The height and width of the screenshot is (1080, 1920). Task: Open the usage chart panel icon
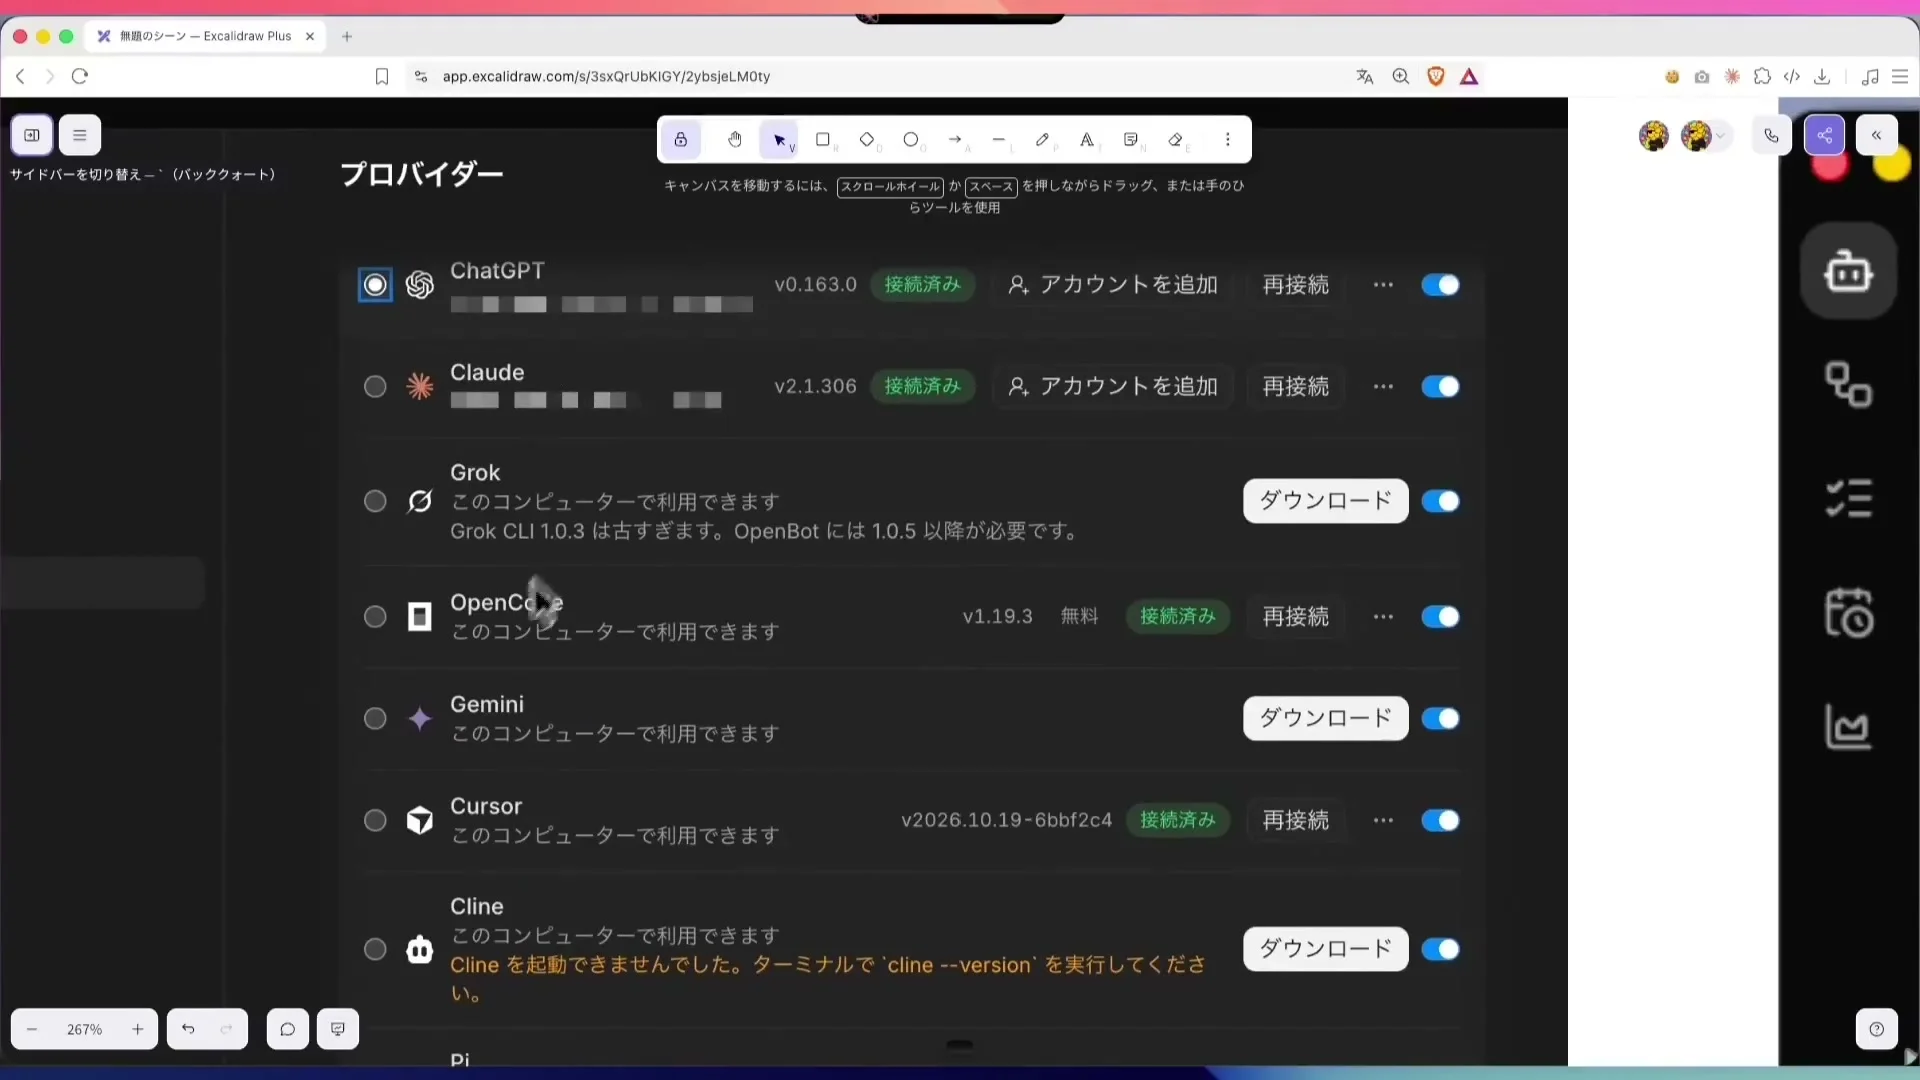(x=1848, y=727)
